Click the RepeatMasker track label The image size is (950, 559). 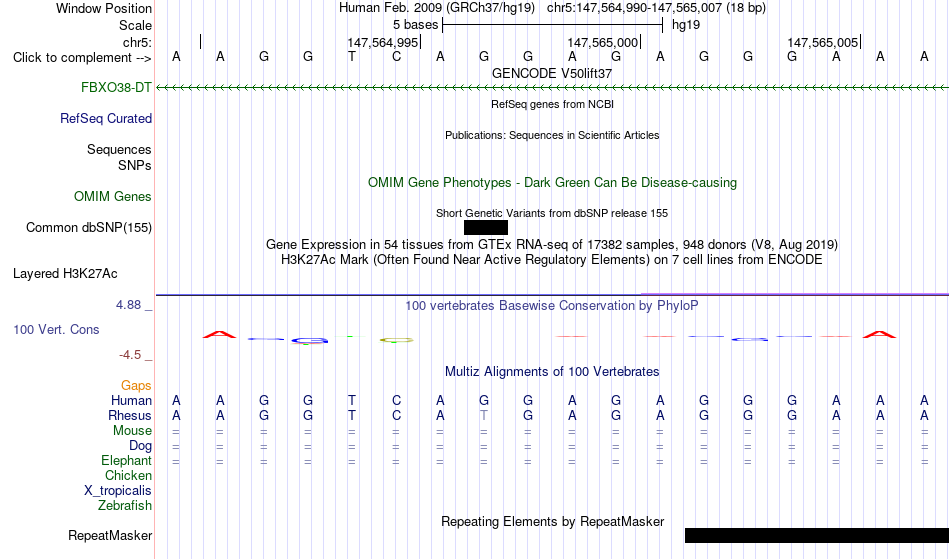pos(110,535)
